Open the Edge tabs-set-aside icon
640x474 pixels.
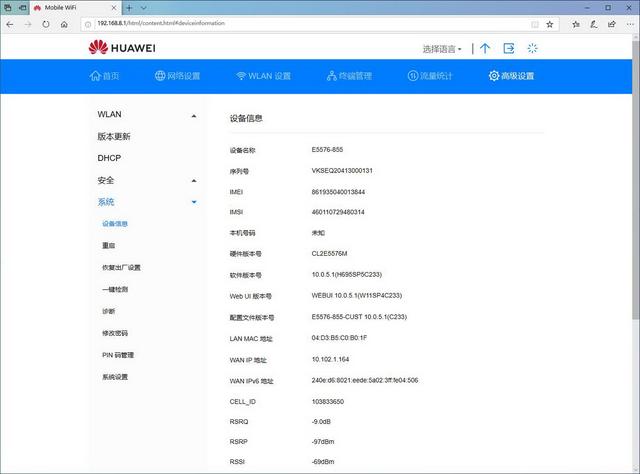tap(7, 7)
